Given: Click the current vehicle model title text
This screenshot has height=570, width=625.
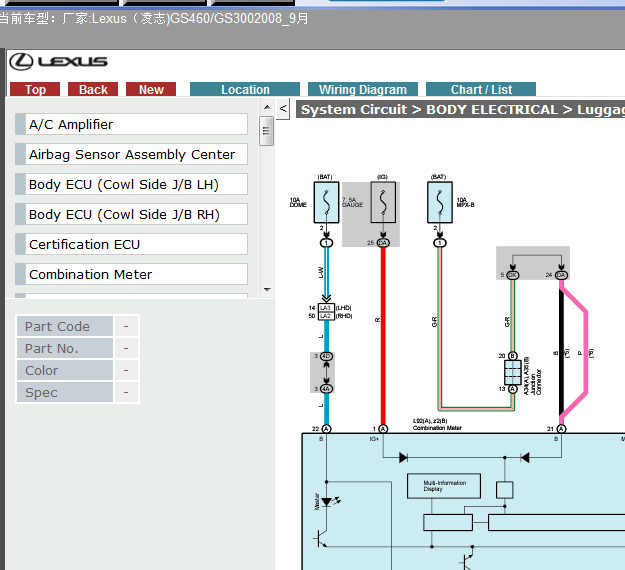Looking at the screenshot, I should pyautogui.click(x=154, y=18).
